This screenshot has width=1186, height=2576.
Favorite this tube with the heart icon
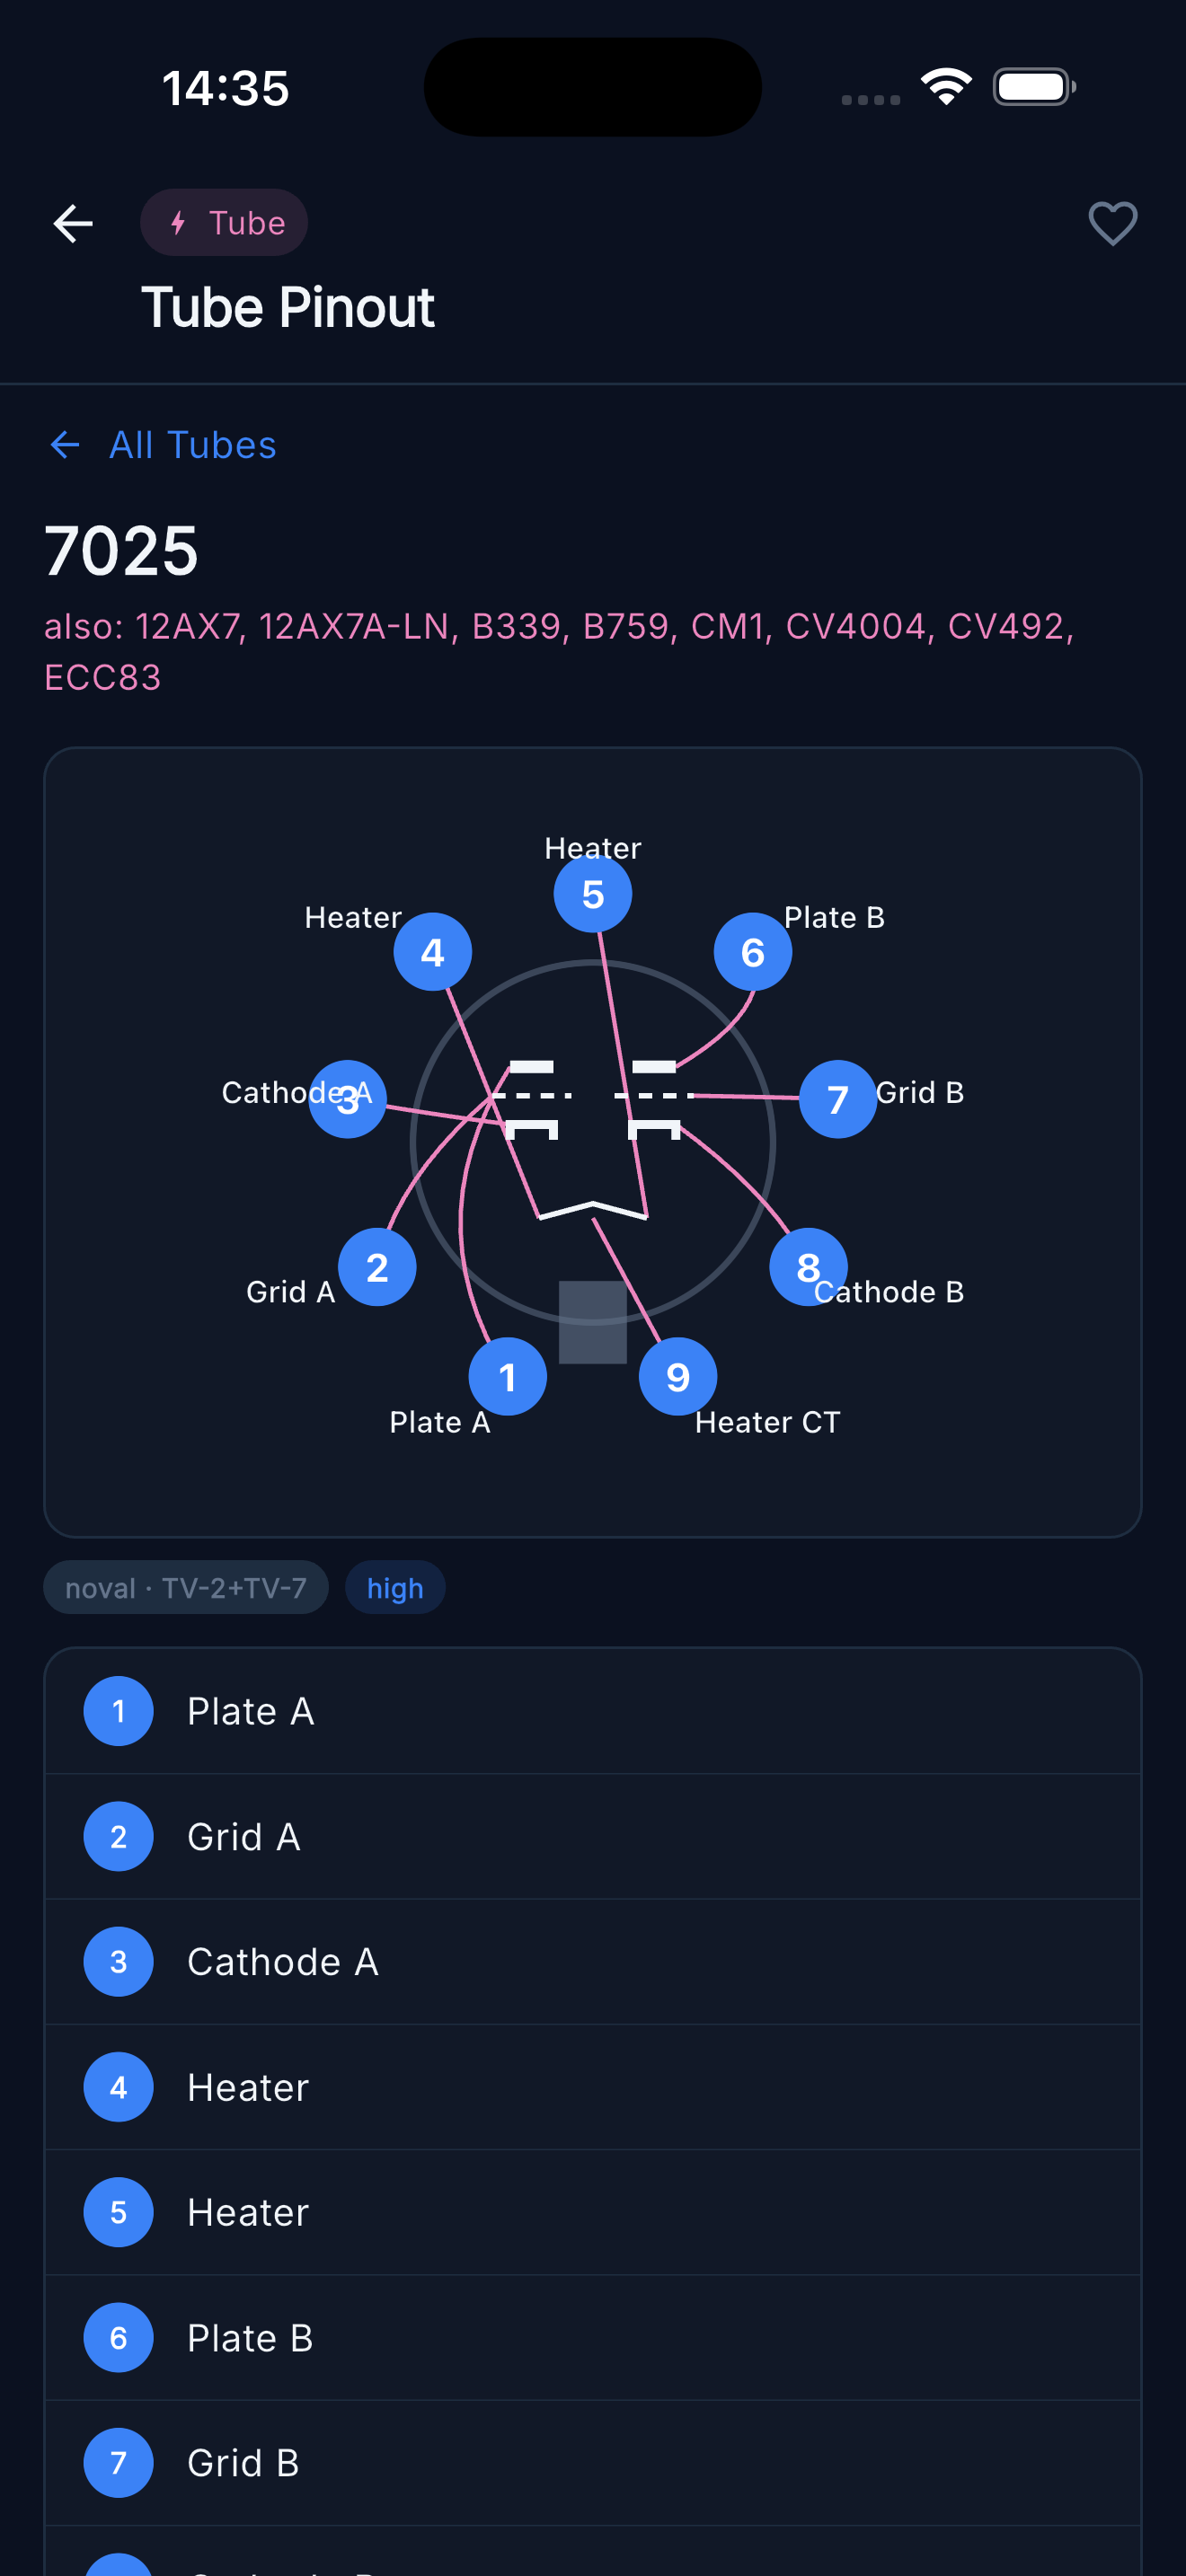pyautogui.click(x=1112, y=223)
